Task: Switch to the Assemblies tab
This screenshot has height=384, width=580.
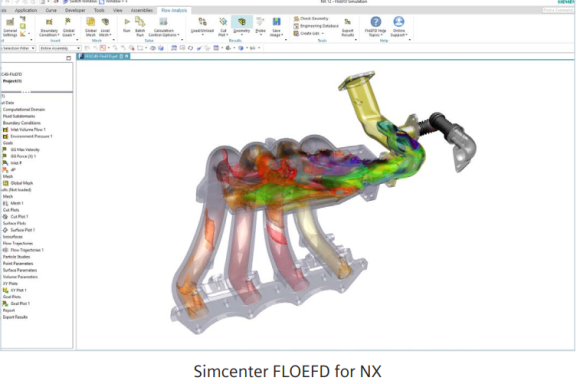Action: [x=142, y=10]
